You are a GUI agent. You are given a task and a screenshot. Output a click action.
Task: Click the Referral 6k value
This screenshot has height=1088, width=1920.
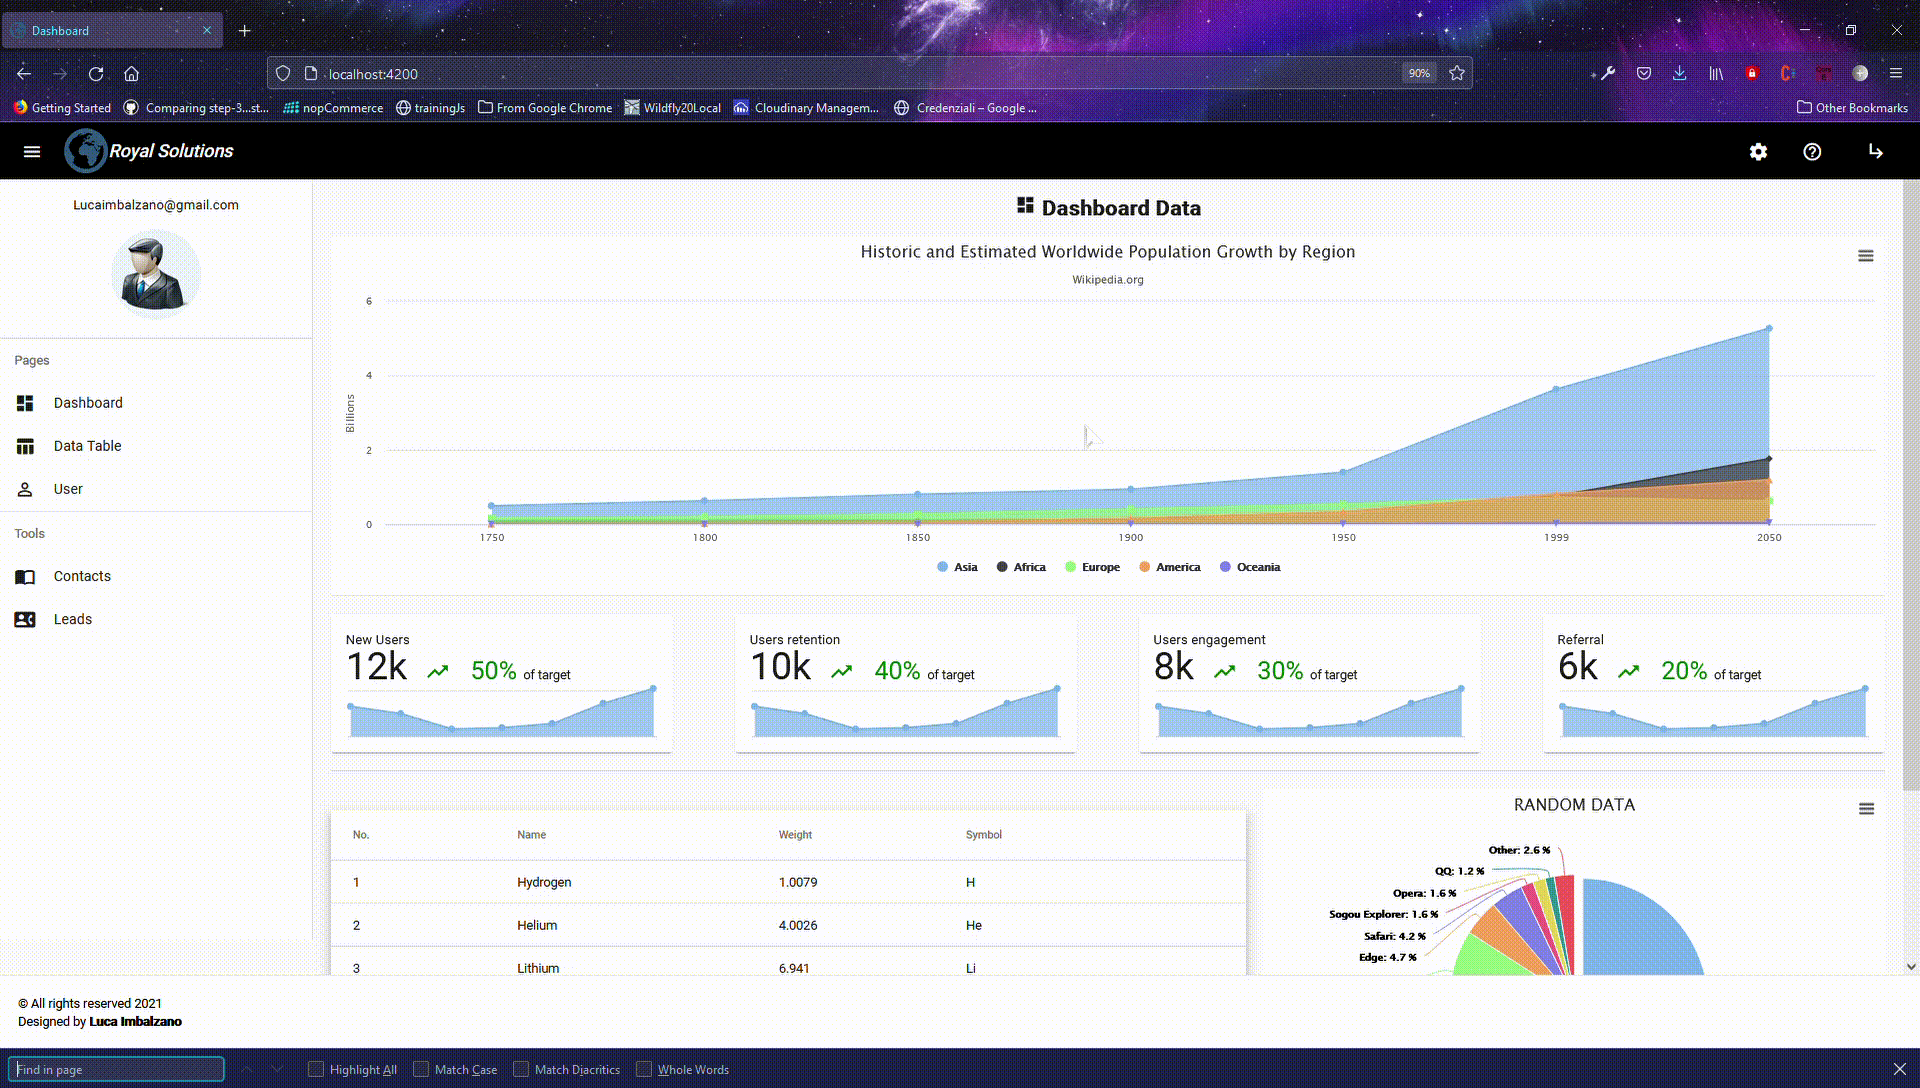1578,667
